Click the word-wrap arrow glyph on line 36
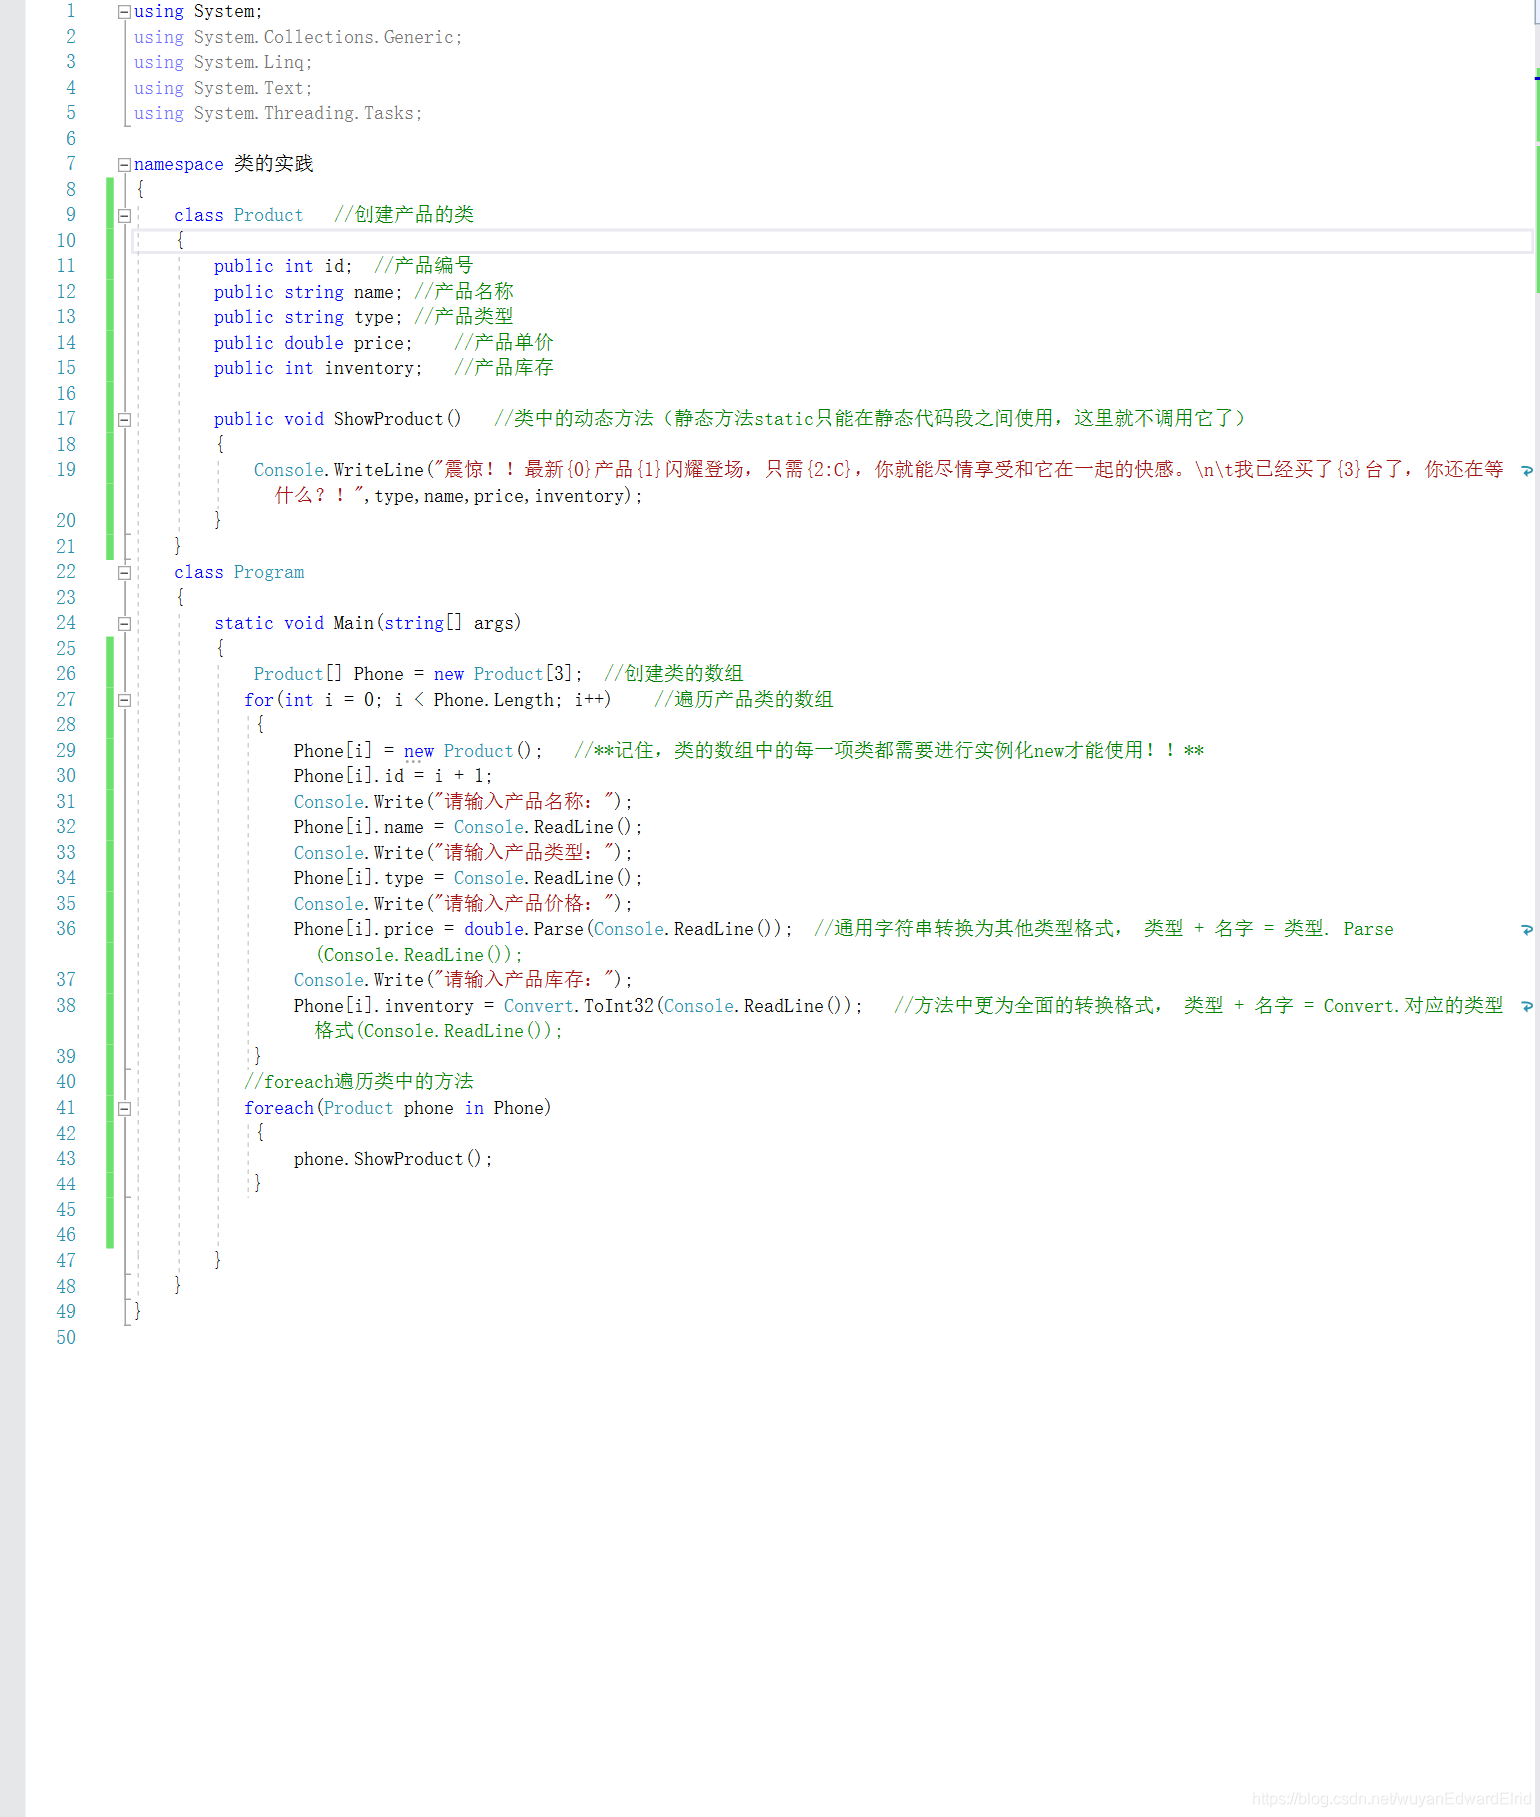 click(x=1526, y=930)
